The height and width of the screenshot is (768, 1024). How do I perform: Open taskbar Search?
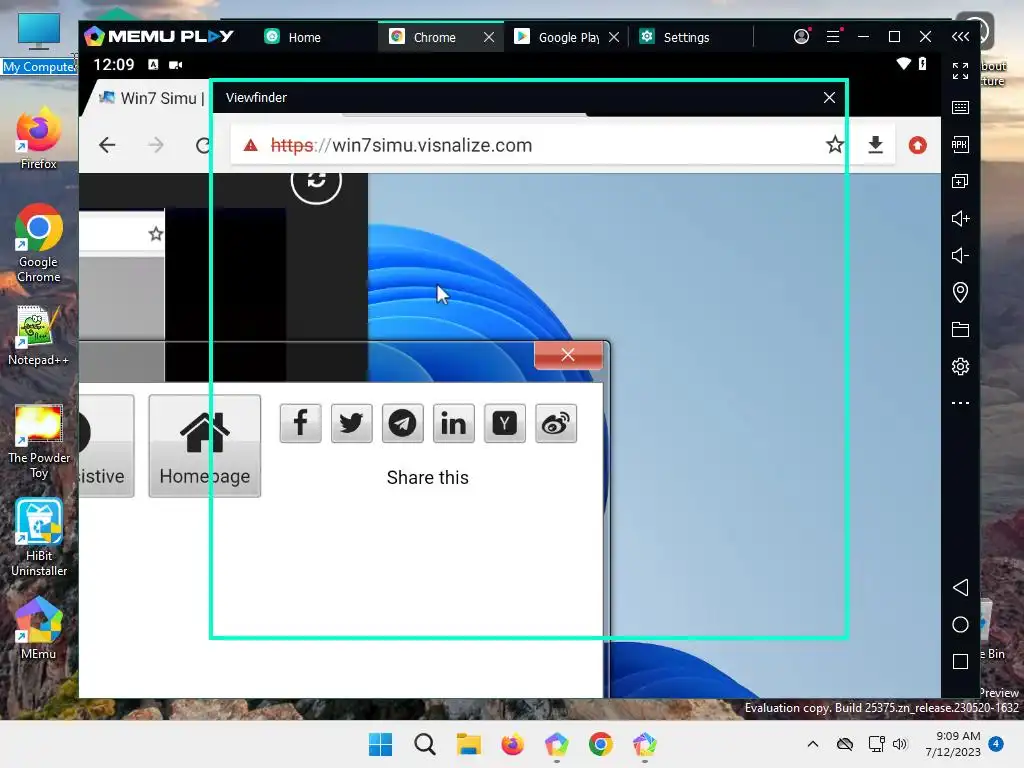(424, 744)
